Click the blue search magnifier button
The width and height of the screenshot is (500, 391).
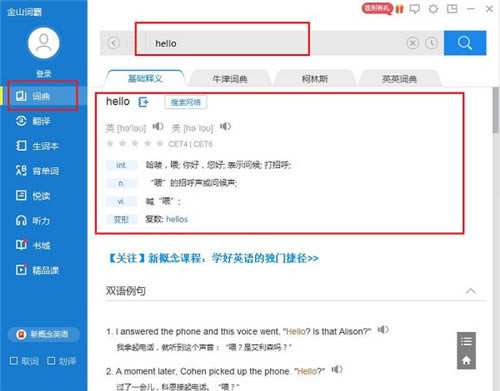coord(465,43)
